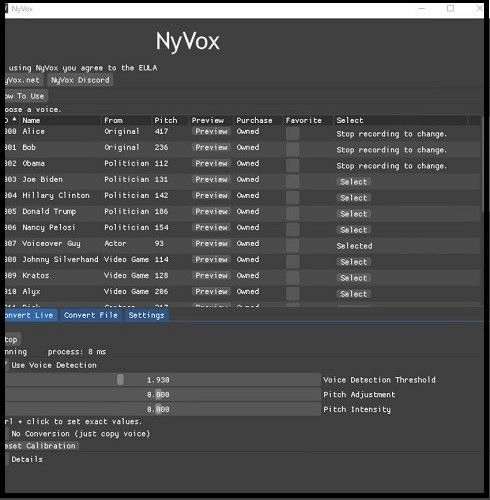Image resolution: width=490 pixels, height=500 pixels.
Task: Preview the Alyx voice
Action: 211,292
